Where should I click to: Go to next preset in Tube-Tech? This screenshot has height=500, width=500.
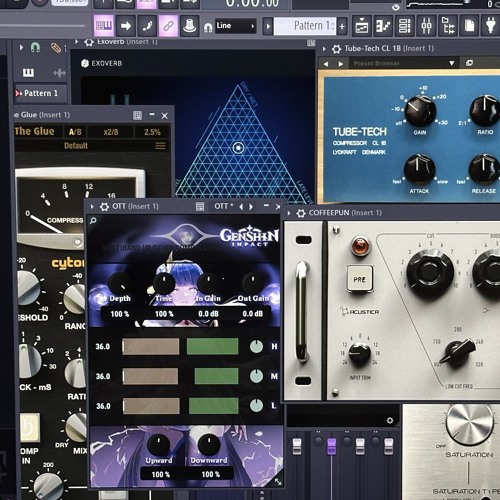click(340, 64)
